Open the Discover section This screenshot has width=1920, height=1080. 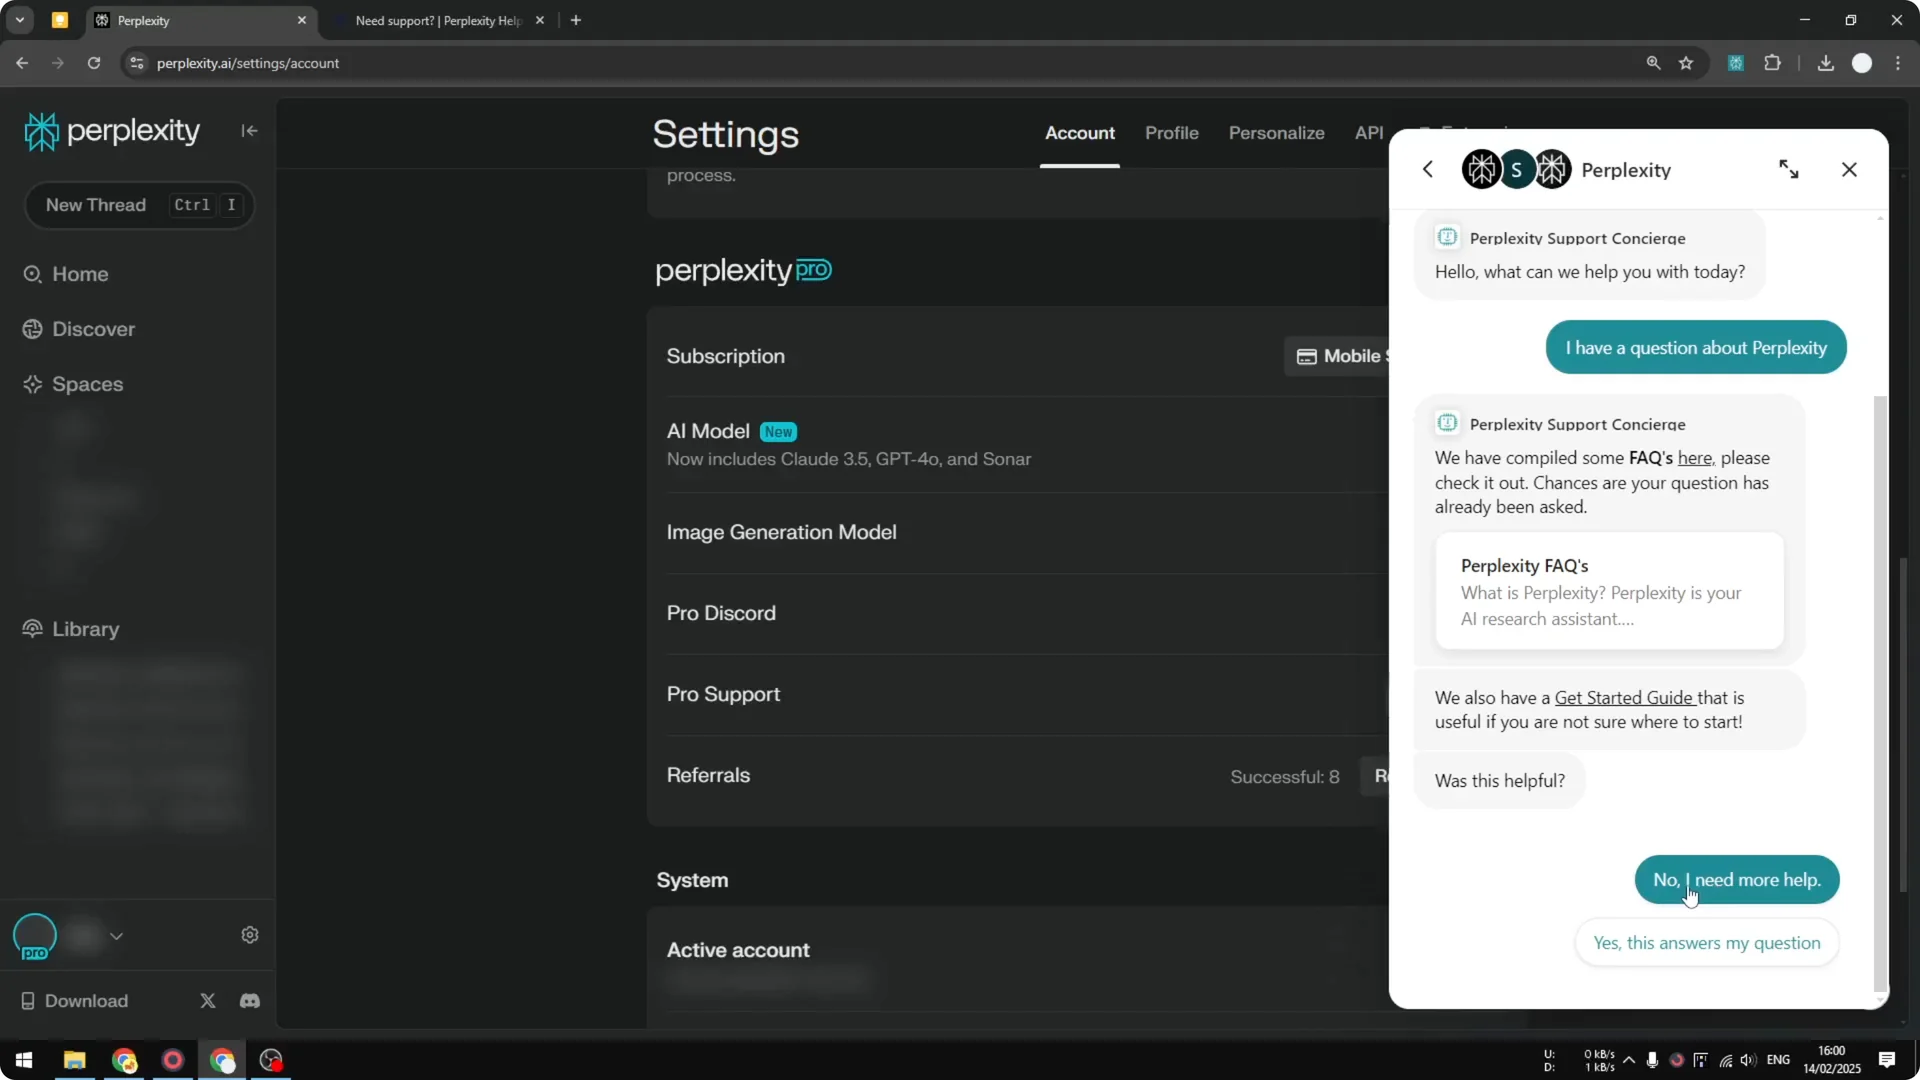pos(93,329)
